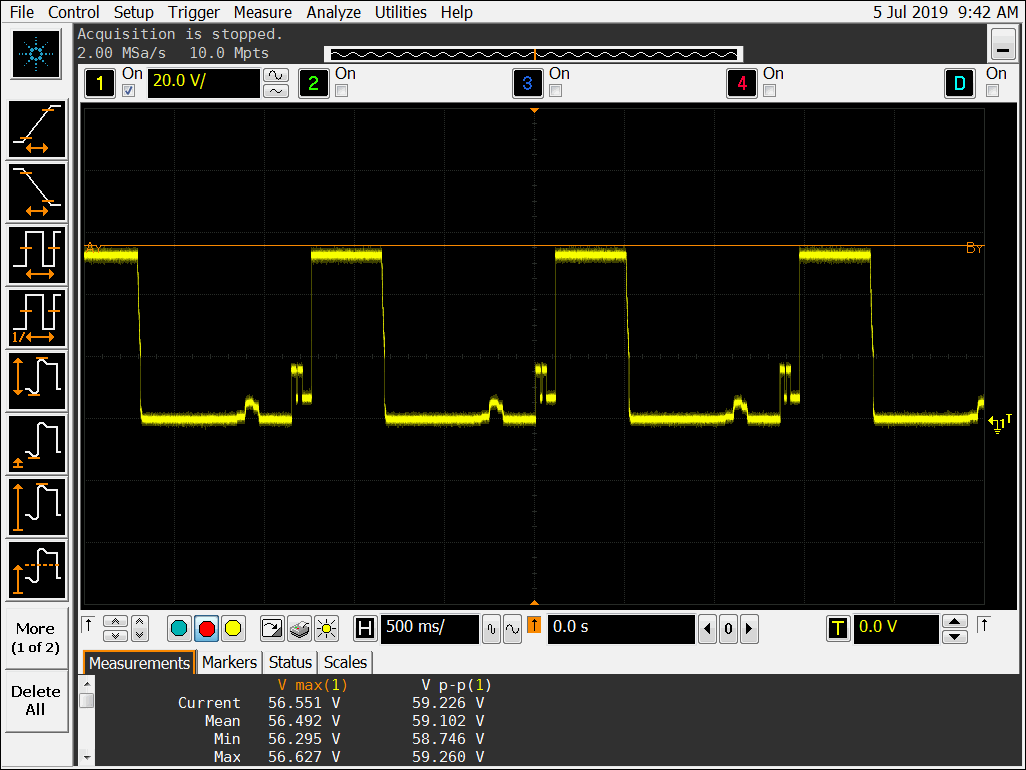This screenshot has width=1026, height=770.
Task: Click the minimize button below the clock
Action: [1002, 45]
